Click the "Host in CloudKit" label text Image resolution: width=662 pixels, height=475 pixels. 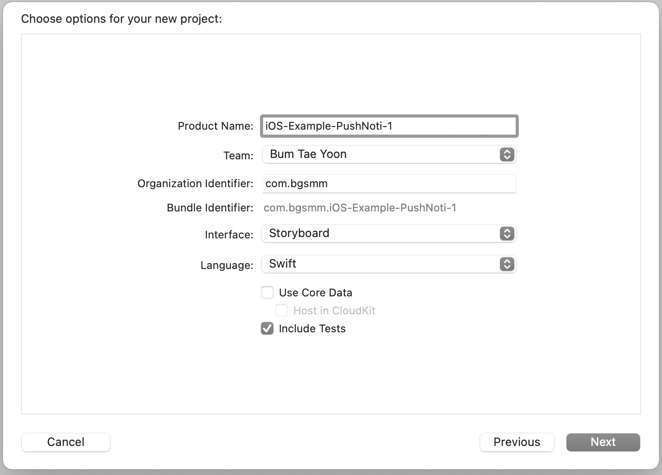click(334, 311)
